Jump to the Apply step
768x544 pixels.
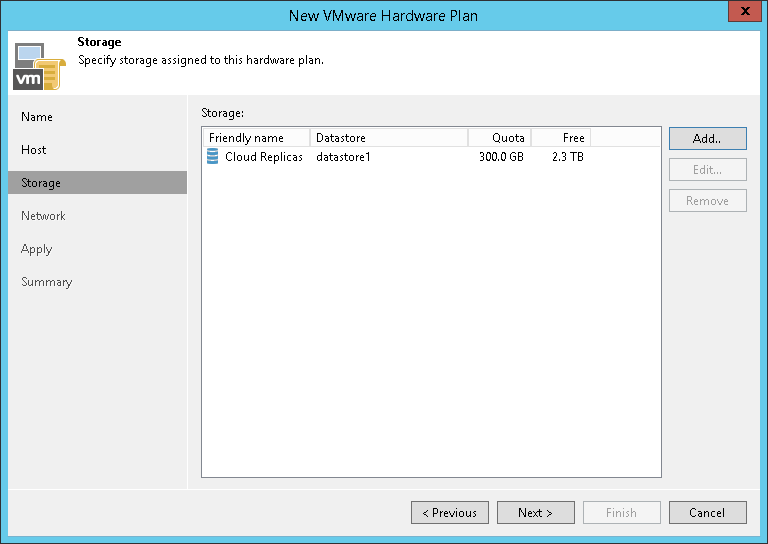click(x=37, y=249)
